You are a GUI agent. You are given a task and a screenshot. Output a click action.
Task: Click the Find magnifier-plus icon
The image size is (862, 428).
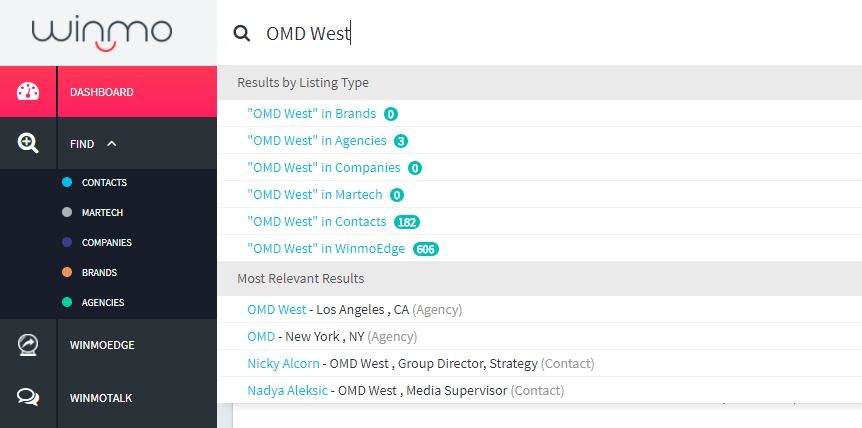pyautogui.click(x=28, y=143)
